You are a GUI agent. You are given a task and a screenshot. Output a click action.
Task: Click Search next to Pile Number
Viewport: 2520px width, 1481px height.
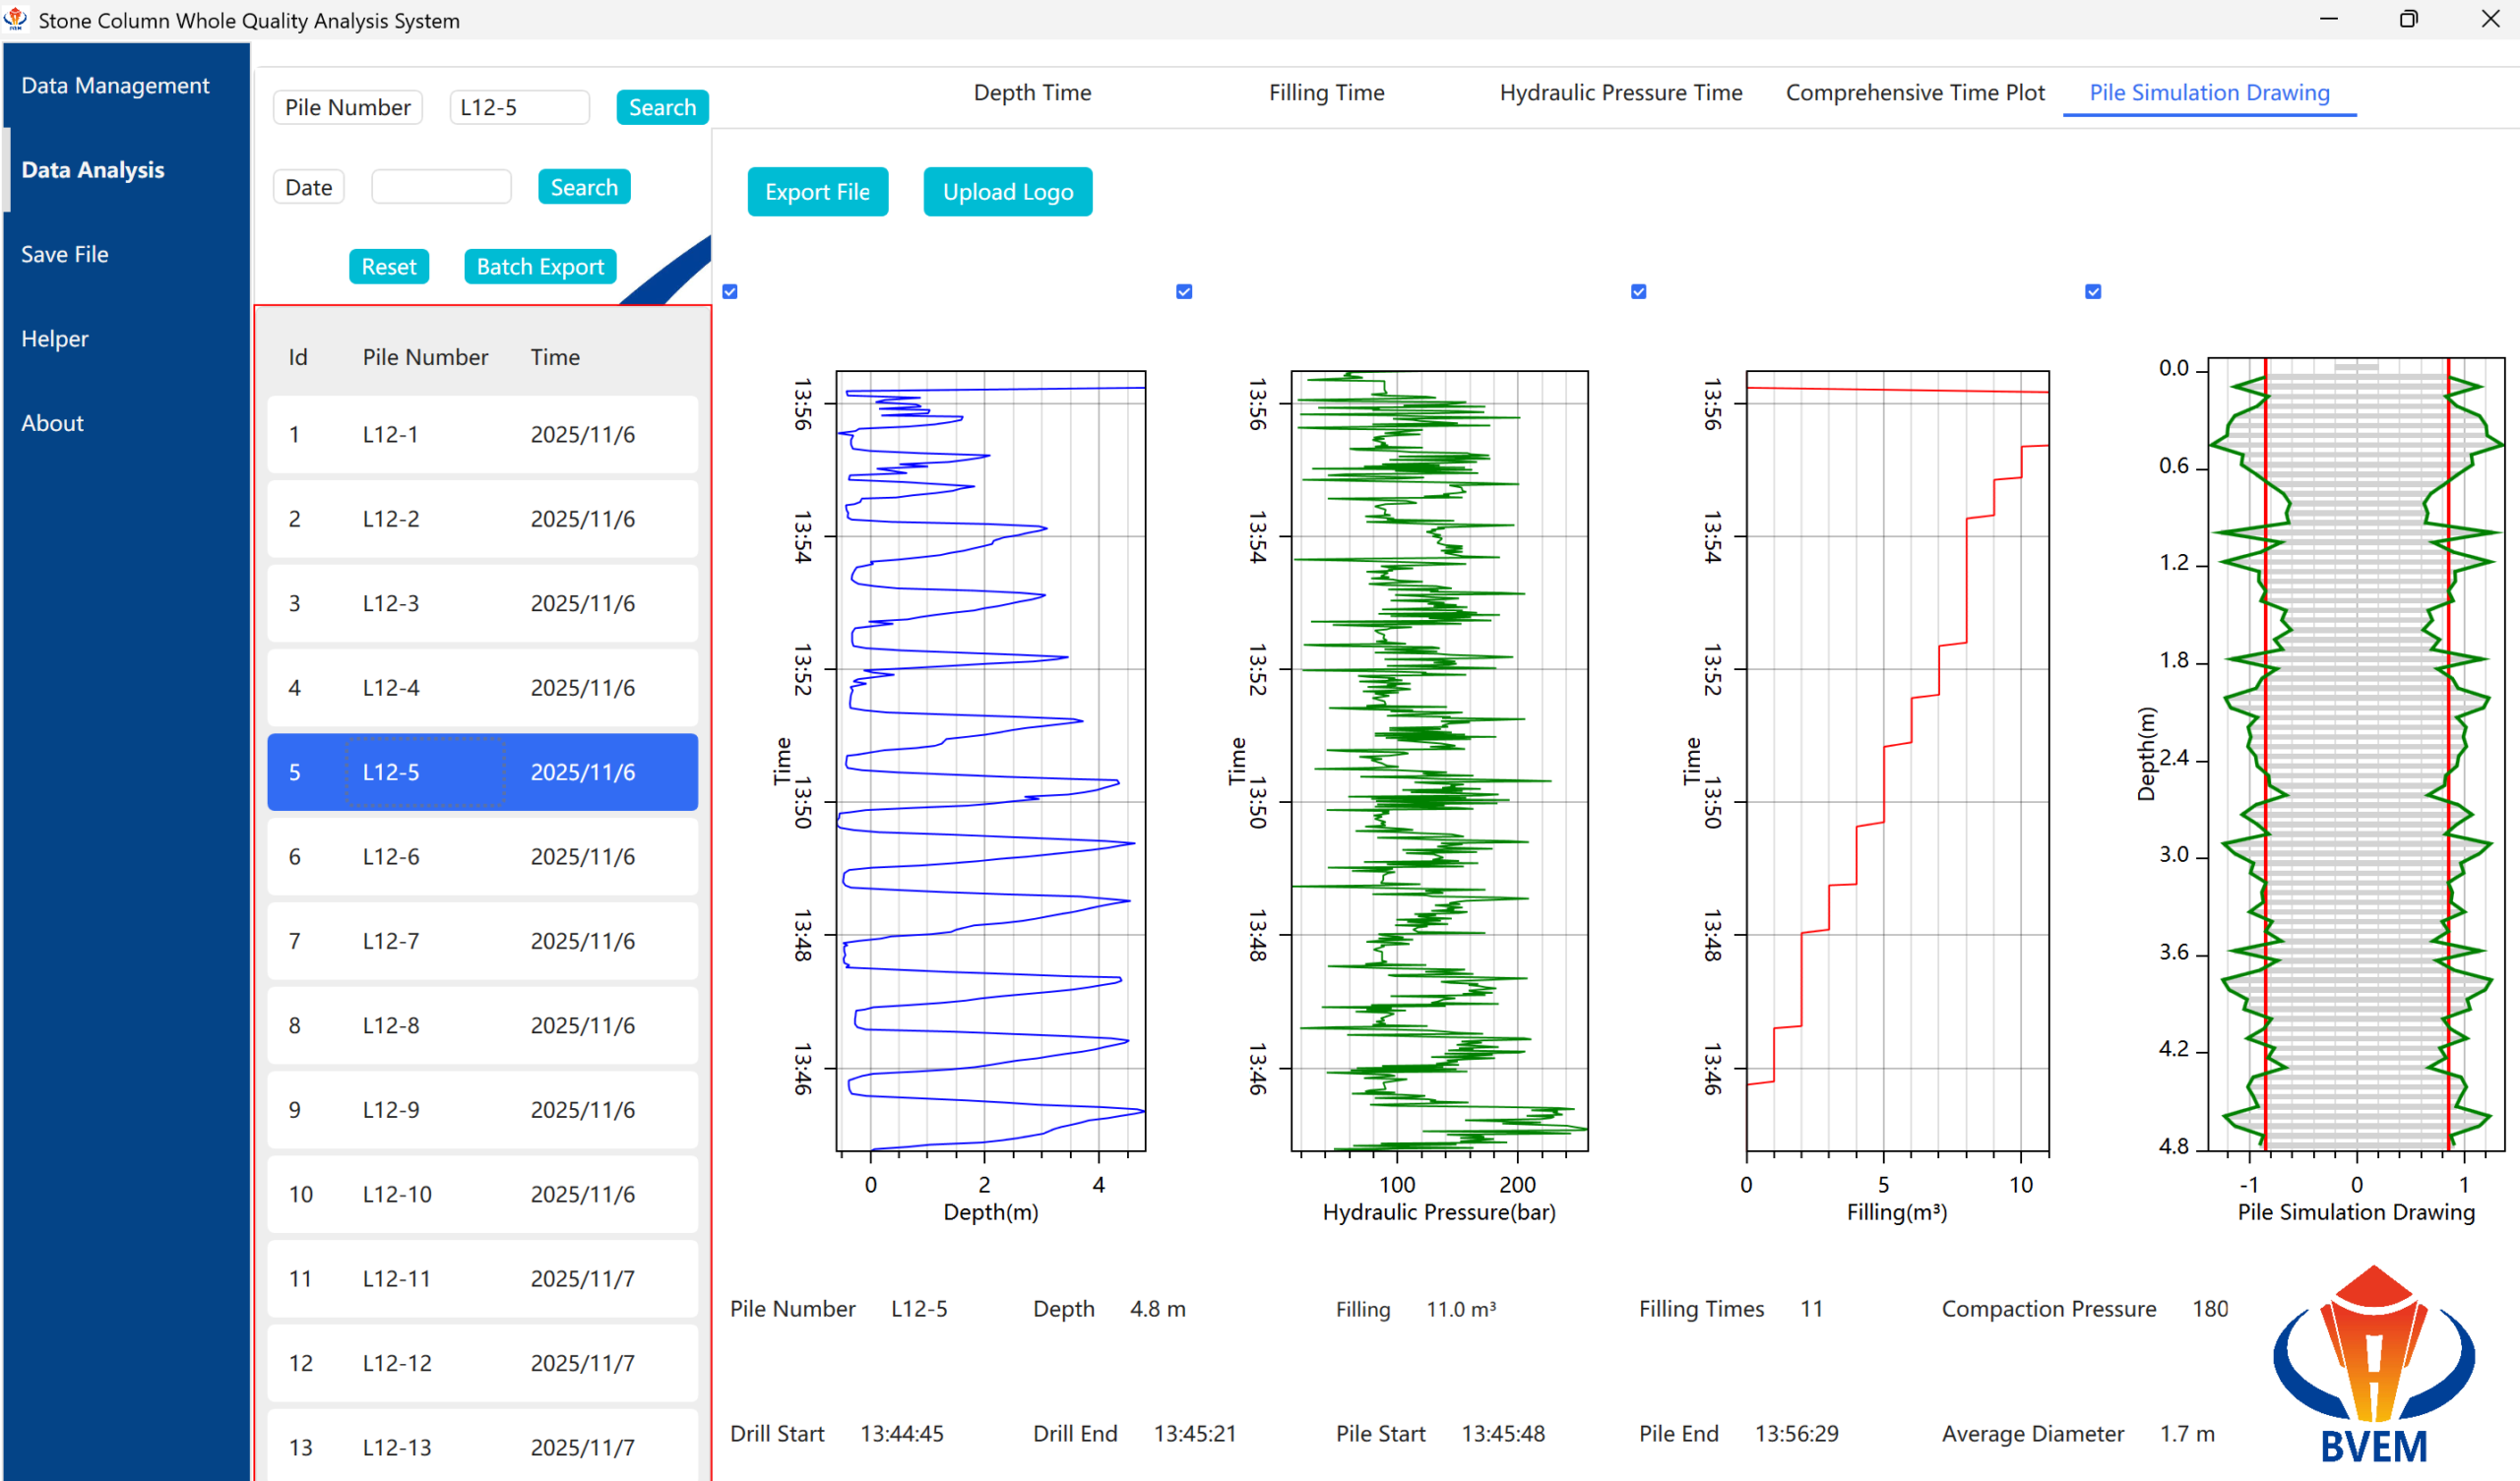click(x=662, y=107)
